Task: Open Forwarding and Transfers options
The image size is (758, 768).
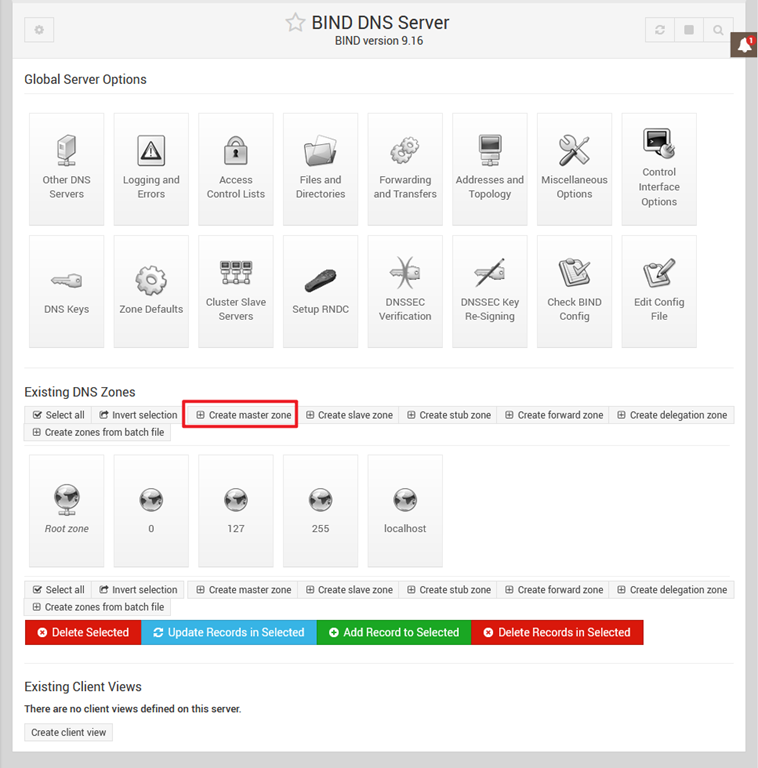Action: 405,169
